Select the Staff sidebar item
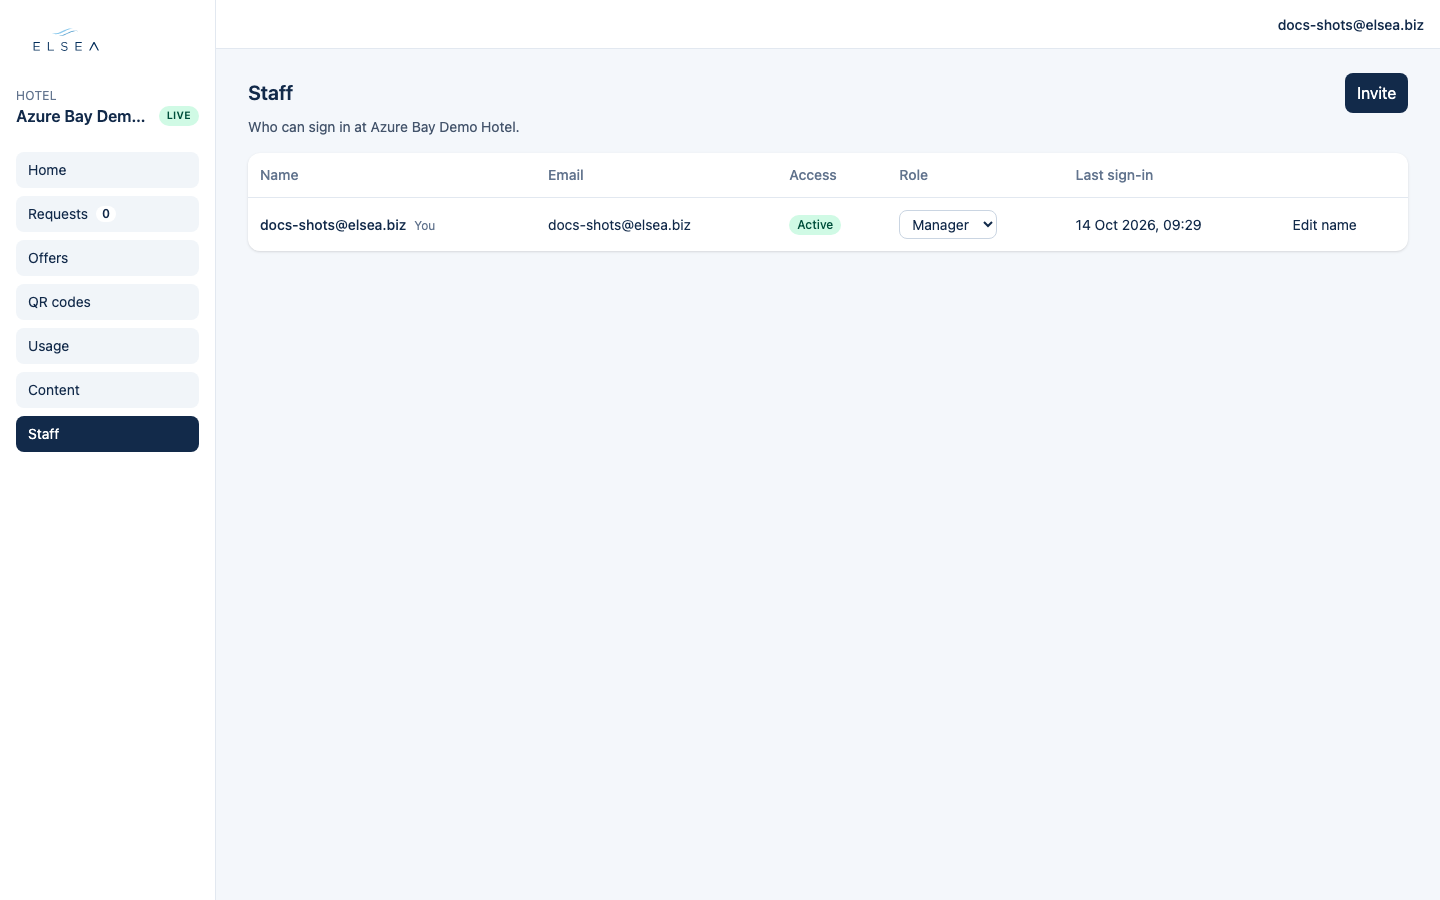This screenshot has height=900, width=1440. pyautogui.click(x=107, y=434)
